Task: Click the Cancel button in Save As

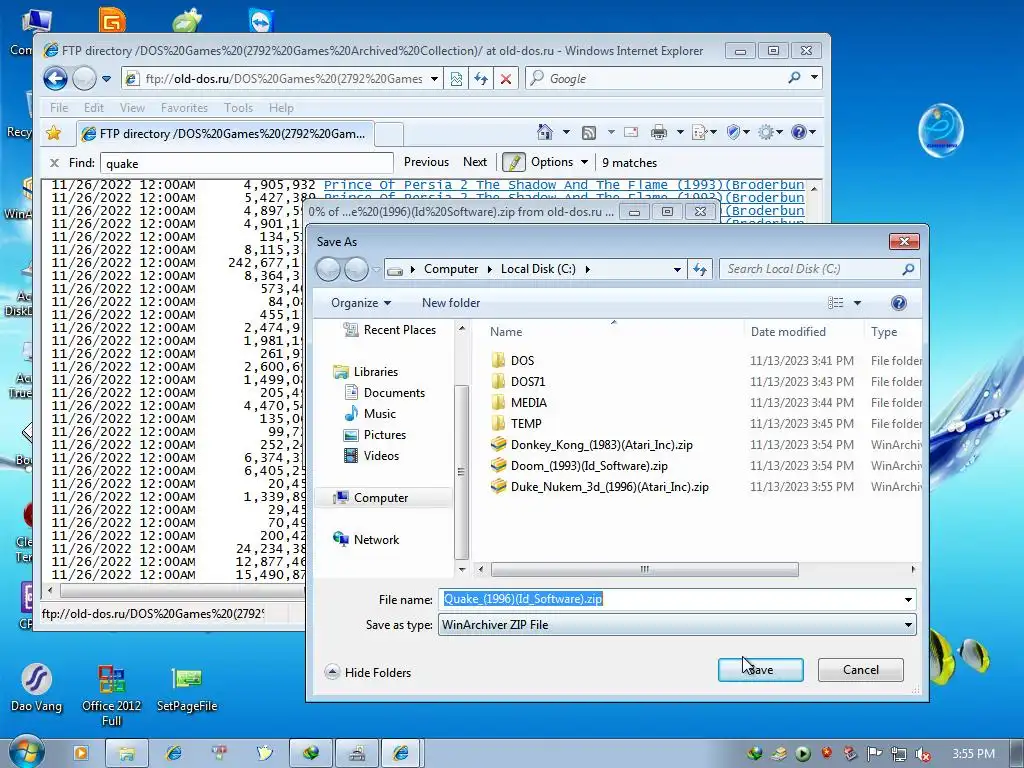Action: click(x=861, y=670)
